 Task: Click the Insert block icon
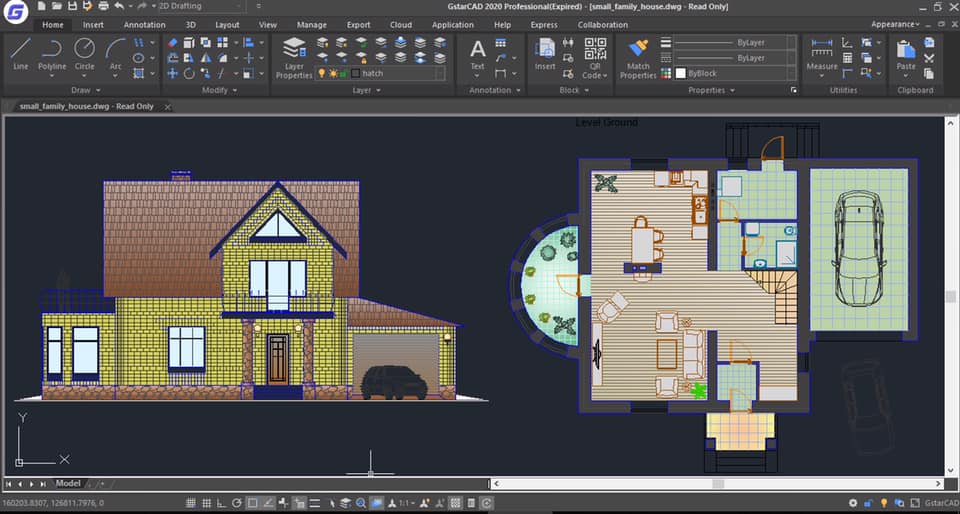(545, 54)
